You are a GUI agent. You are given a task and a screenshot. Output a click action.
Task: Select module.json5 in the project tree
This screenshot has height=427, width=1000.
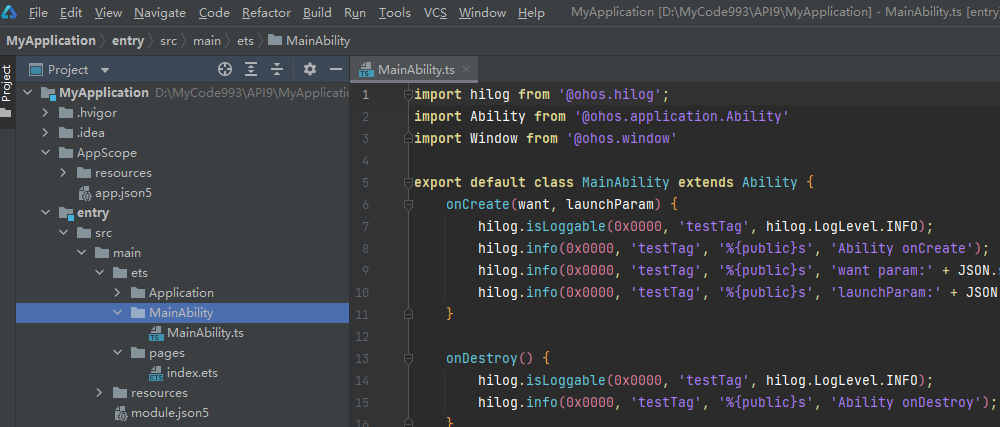click(169, 413)
